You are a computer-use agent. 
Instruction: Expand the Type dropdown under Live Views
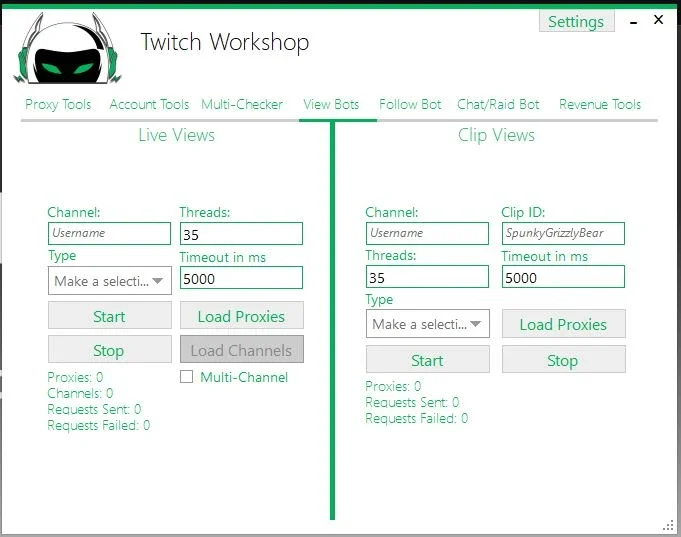(x=109, y=281)
